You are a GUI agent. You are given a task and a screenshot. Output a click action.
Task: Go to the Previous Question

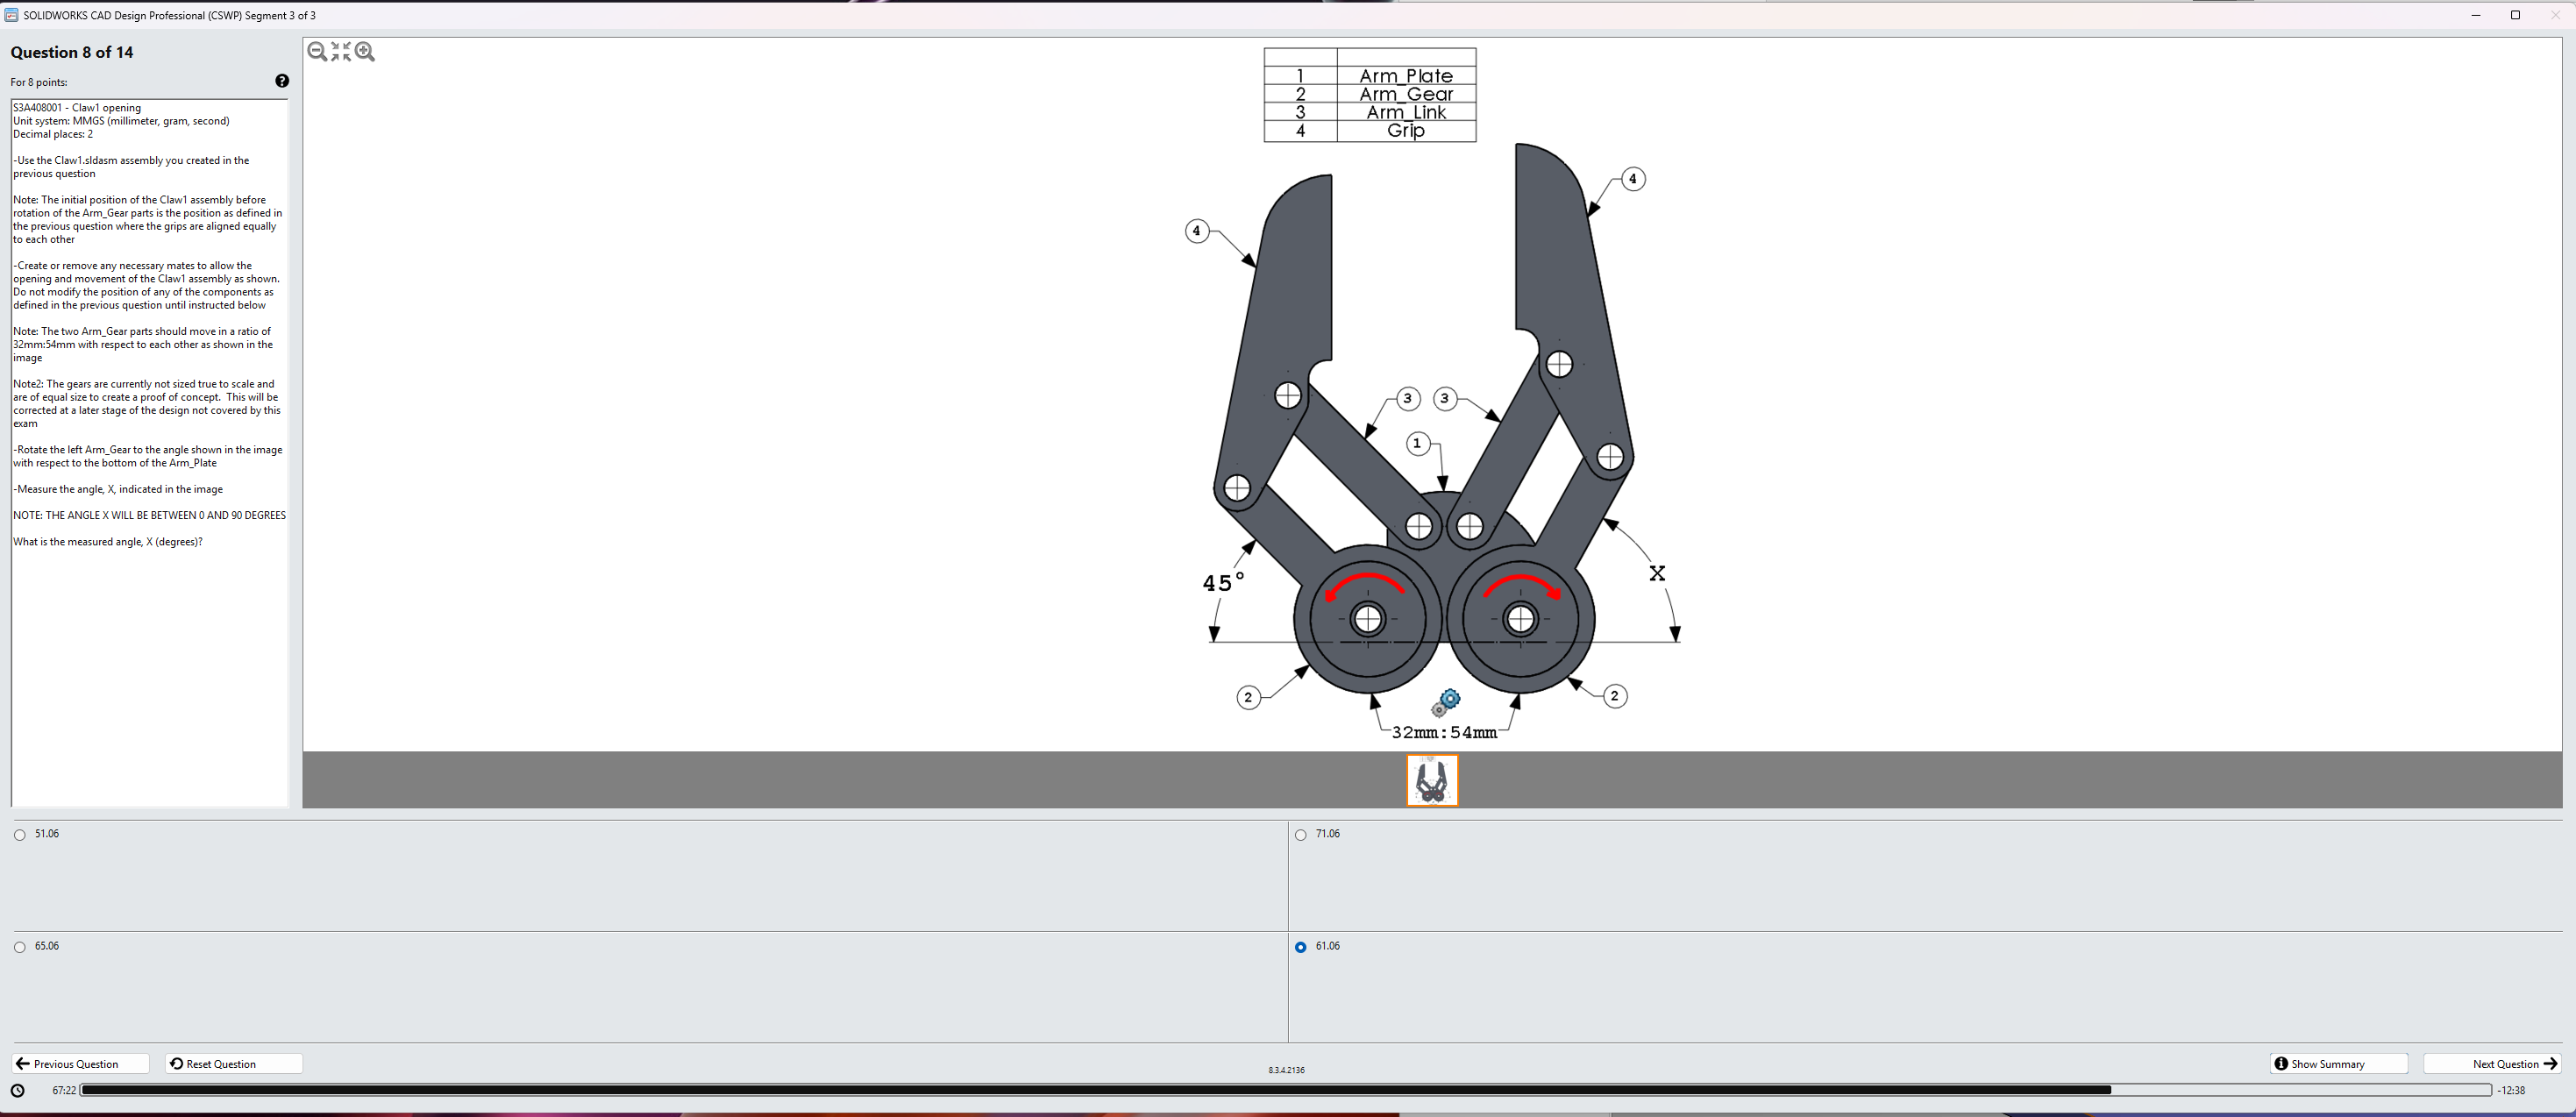tap(80, 1063)
